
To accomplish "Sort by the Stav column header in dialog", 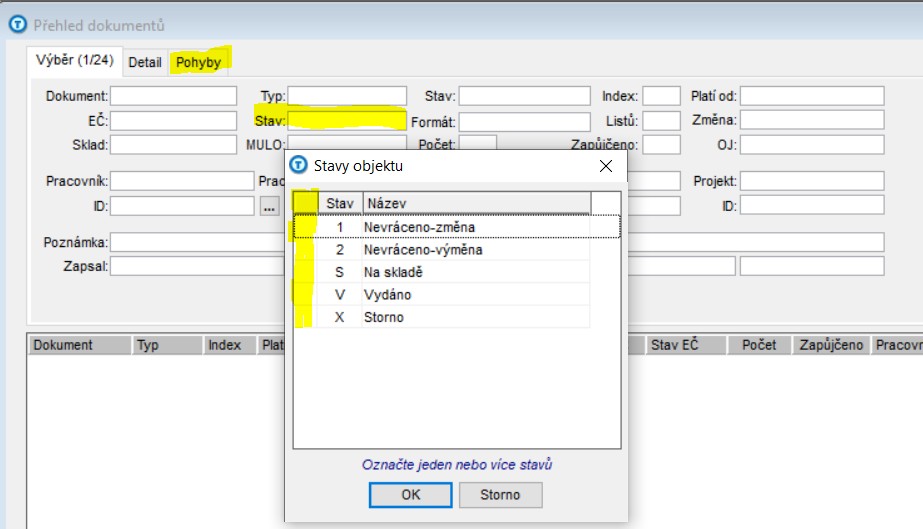I will click(x=340, y=204).
